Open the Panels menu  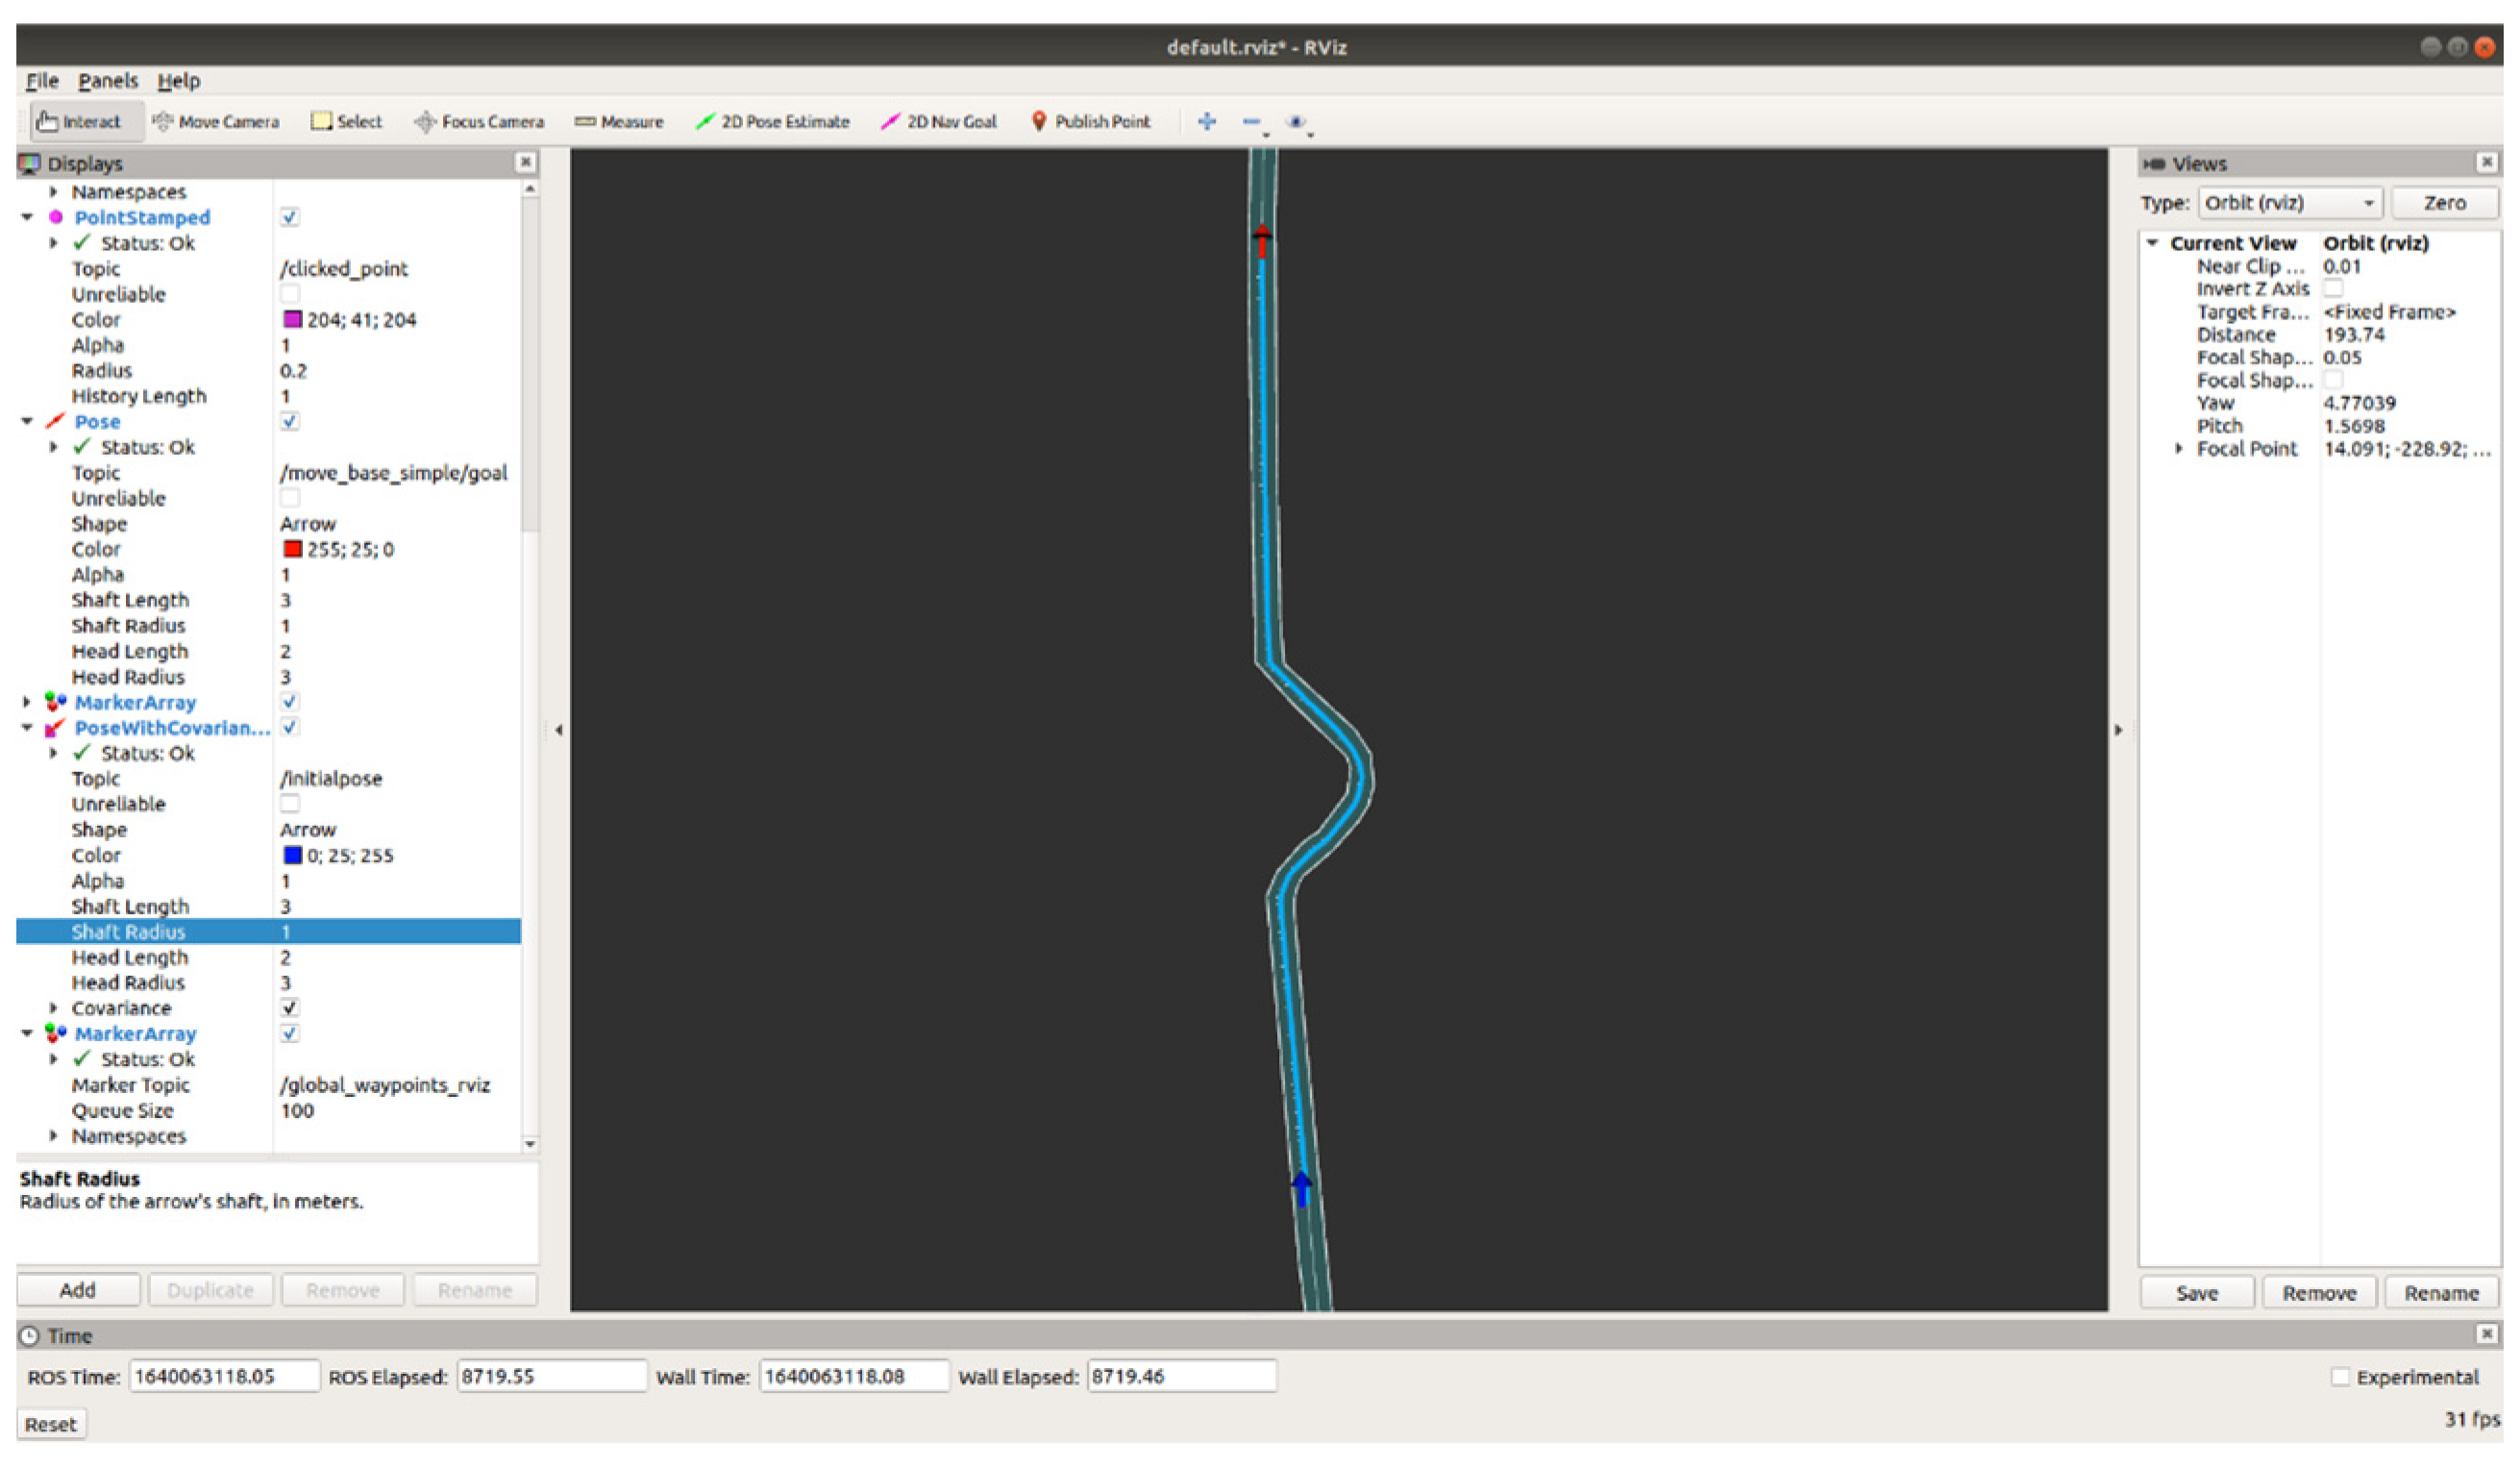pyautogui.click(x=108, y=81)
